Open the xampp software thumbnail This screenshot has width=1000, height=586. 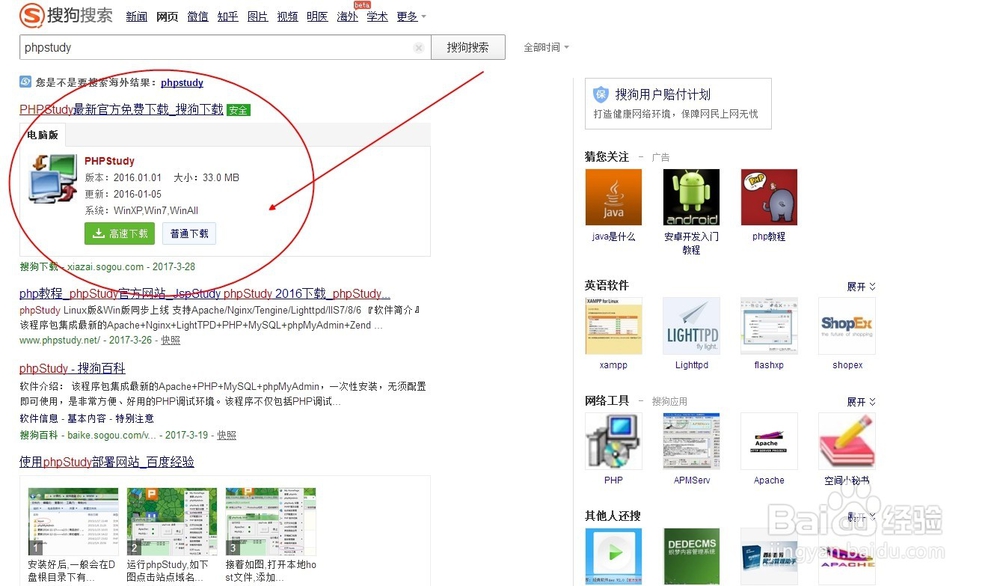tap(614, 326)
